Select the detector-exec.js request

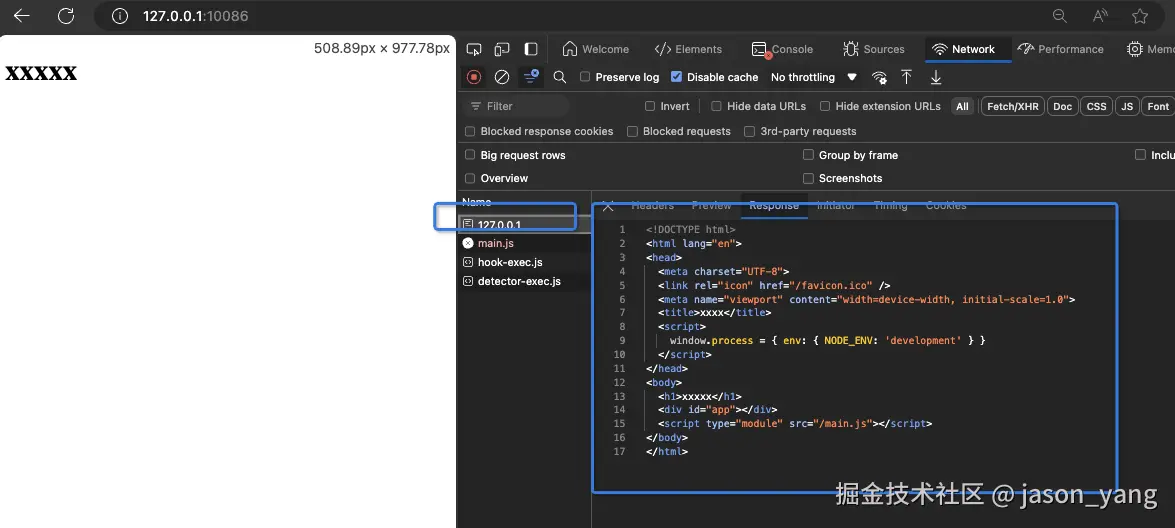[x=525, y=282]
